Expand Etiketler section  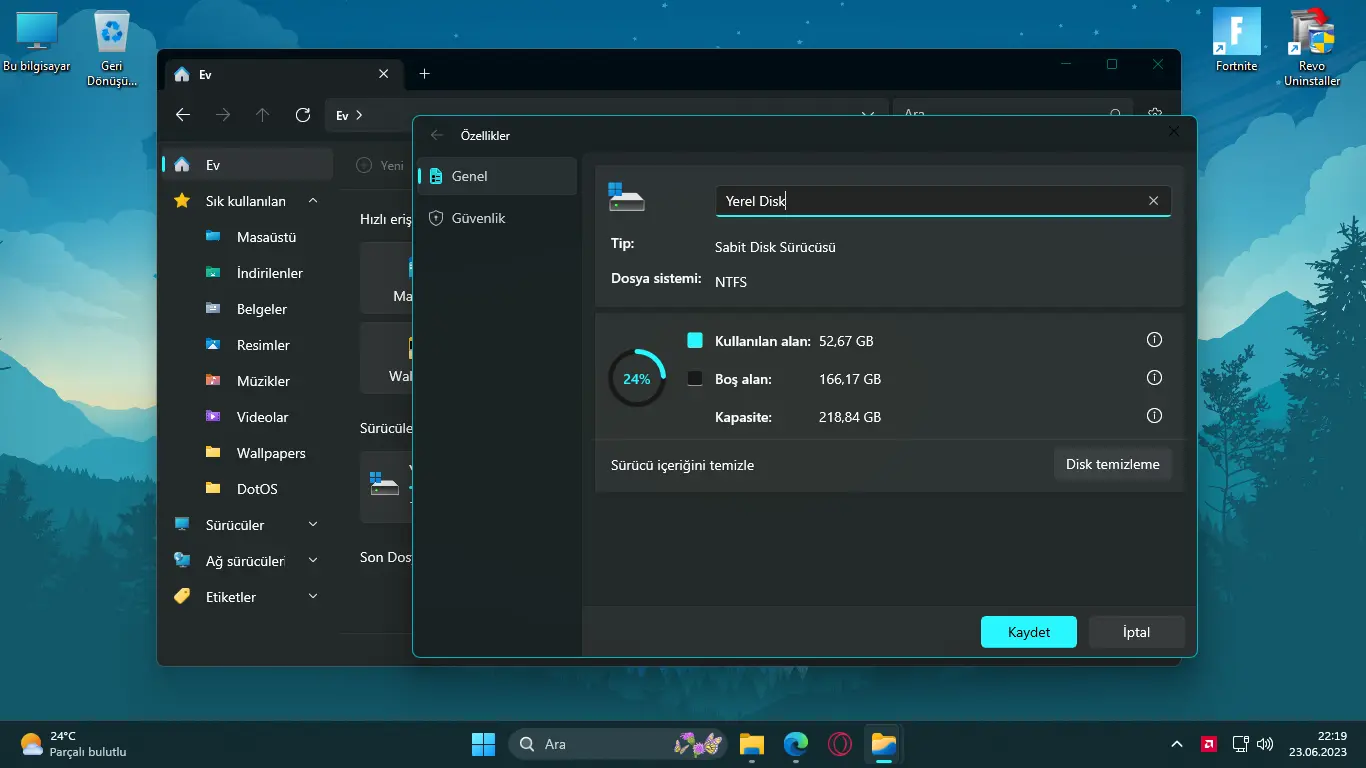[313, 597]
